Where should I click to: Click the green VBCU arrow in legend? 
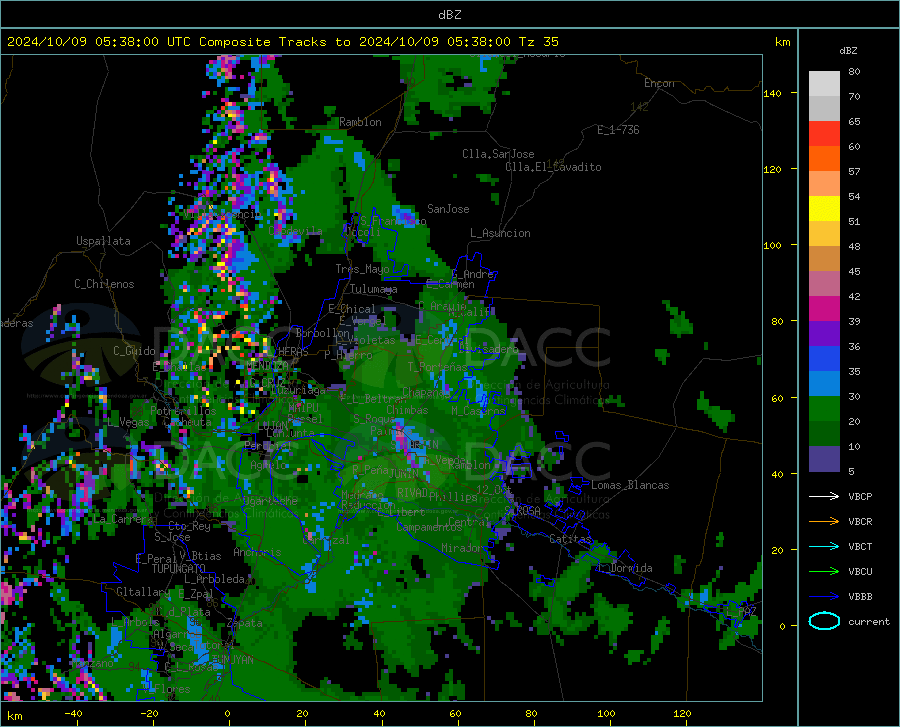(x=824, y=572)
